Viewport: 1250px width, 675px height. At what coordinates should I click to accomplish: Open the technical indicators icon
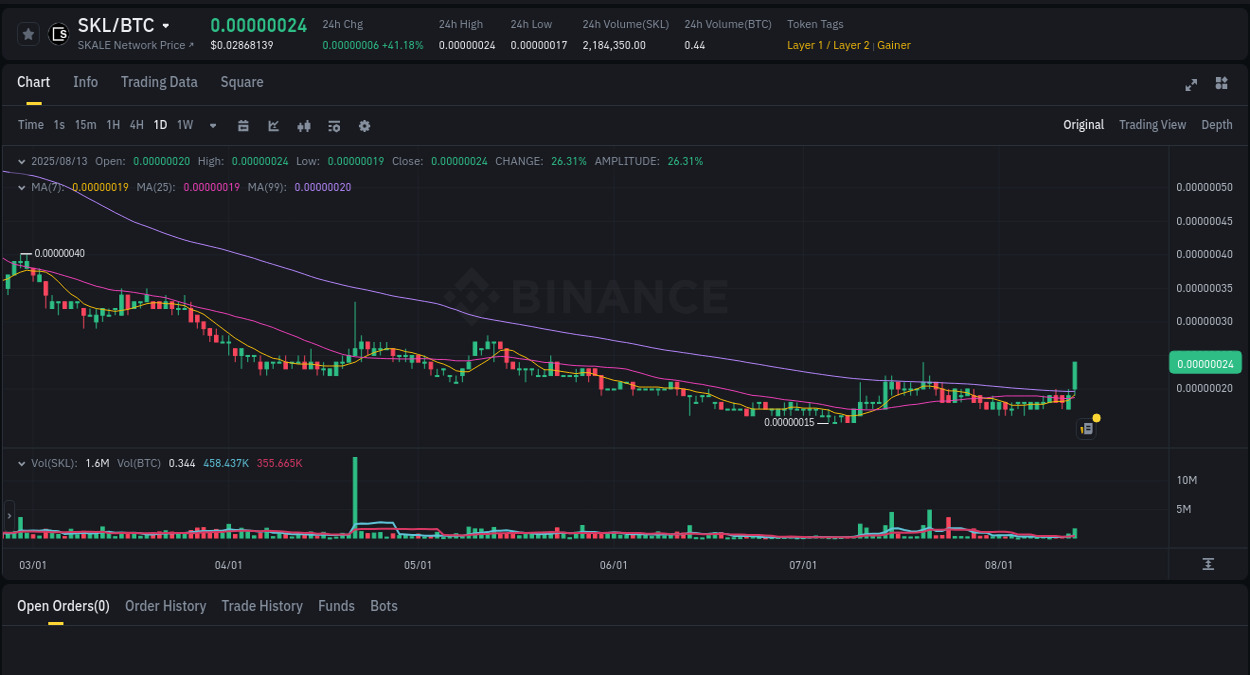point(333,125)
